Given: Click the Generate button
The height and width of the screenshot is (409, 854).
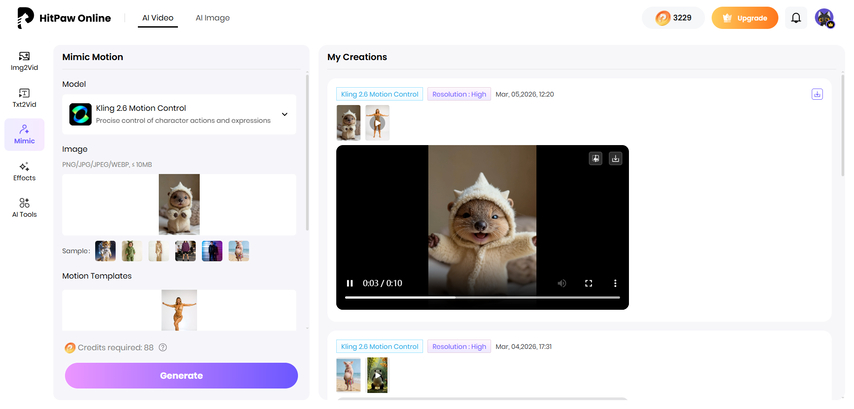Looking at the screenshot, I should (x=181, y=375).
